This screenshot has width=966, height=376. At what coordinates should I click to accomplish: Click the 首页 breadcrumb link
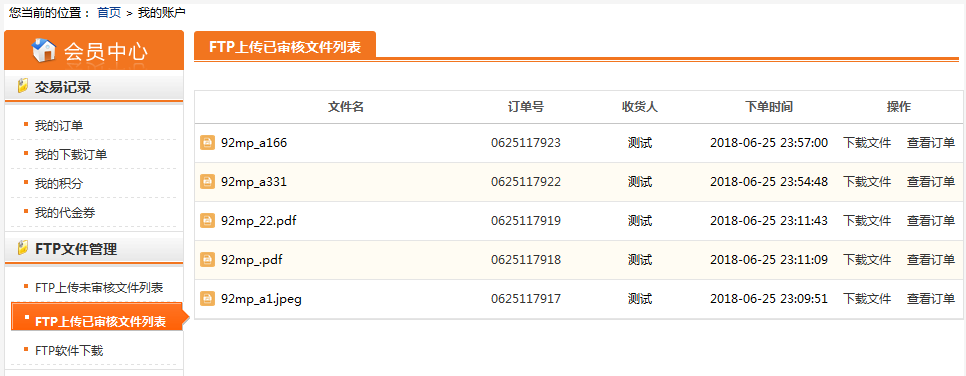click(109, 12)
